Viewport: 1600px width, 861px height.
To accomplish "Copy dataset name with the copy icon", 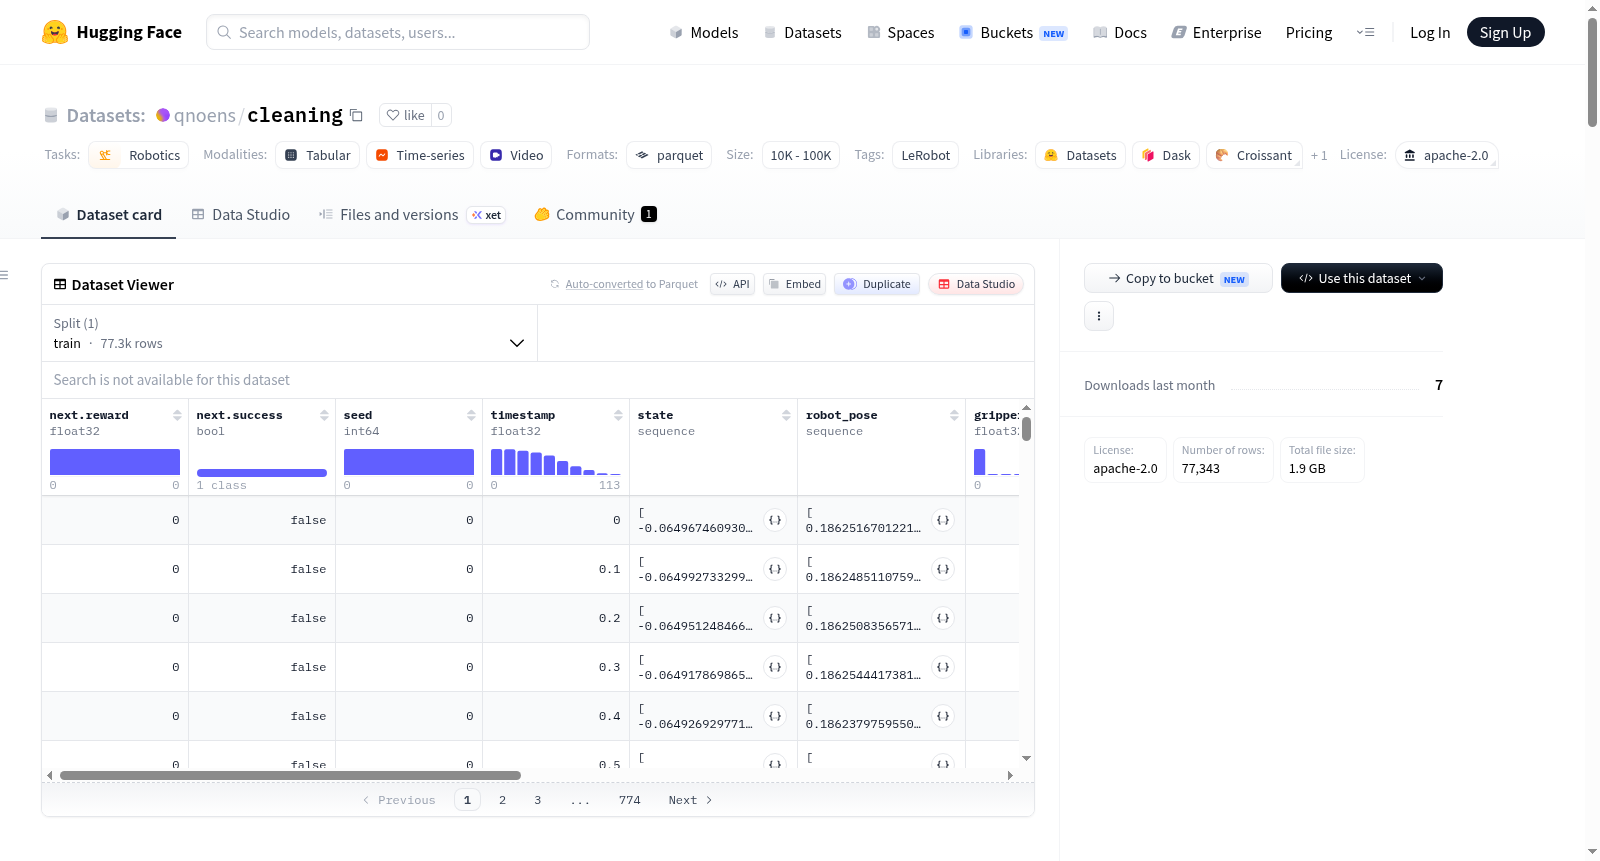I will point(356,115).
